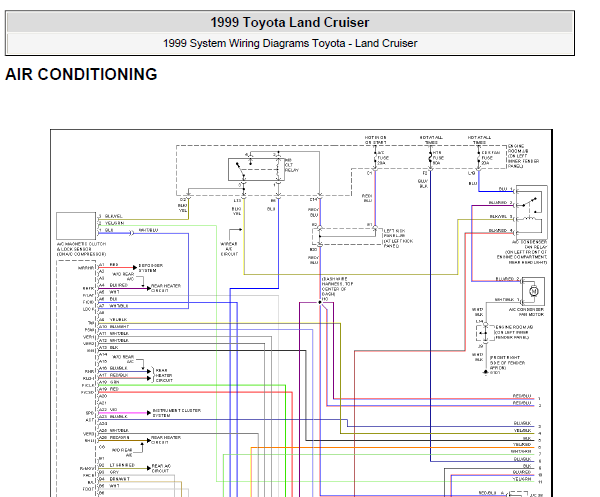600x497 pixels.
Task: Click the HTR FUSE 50A label
Action: [438, 158]
